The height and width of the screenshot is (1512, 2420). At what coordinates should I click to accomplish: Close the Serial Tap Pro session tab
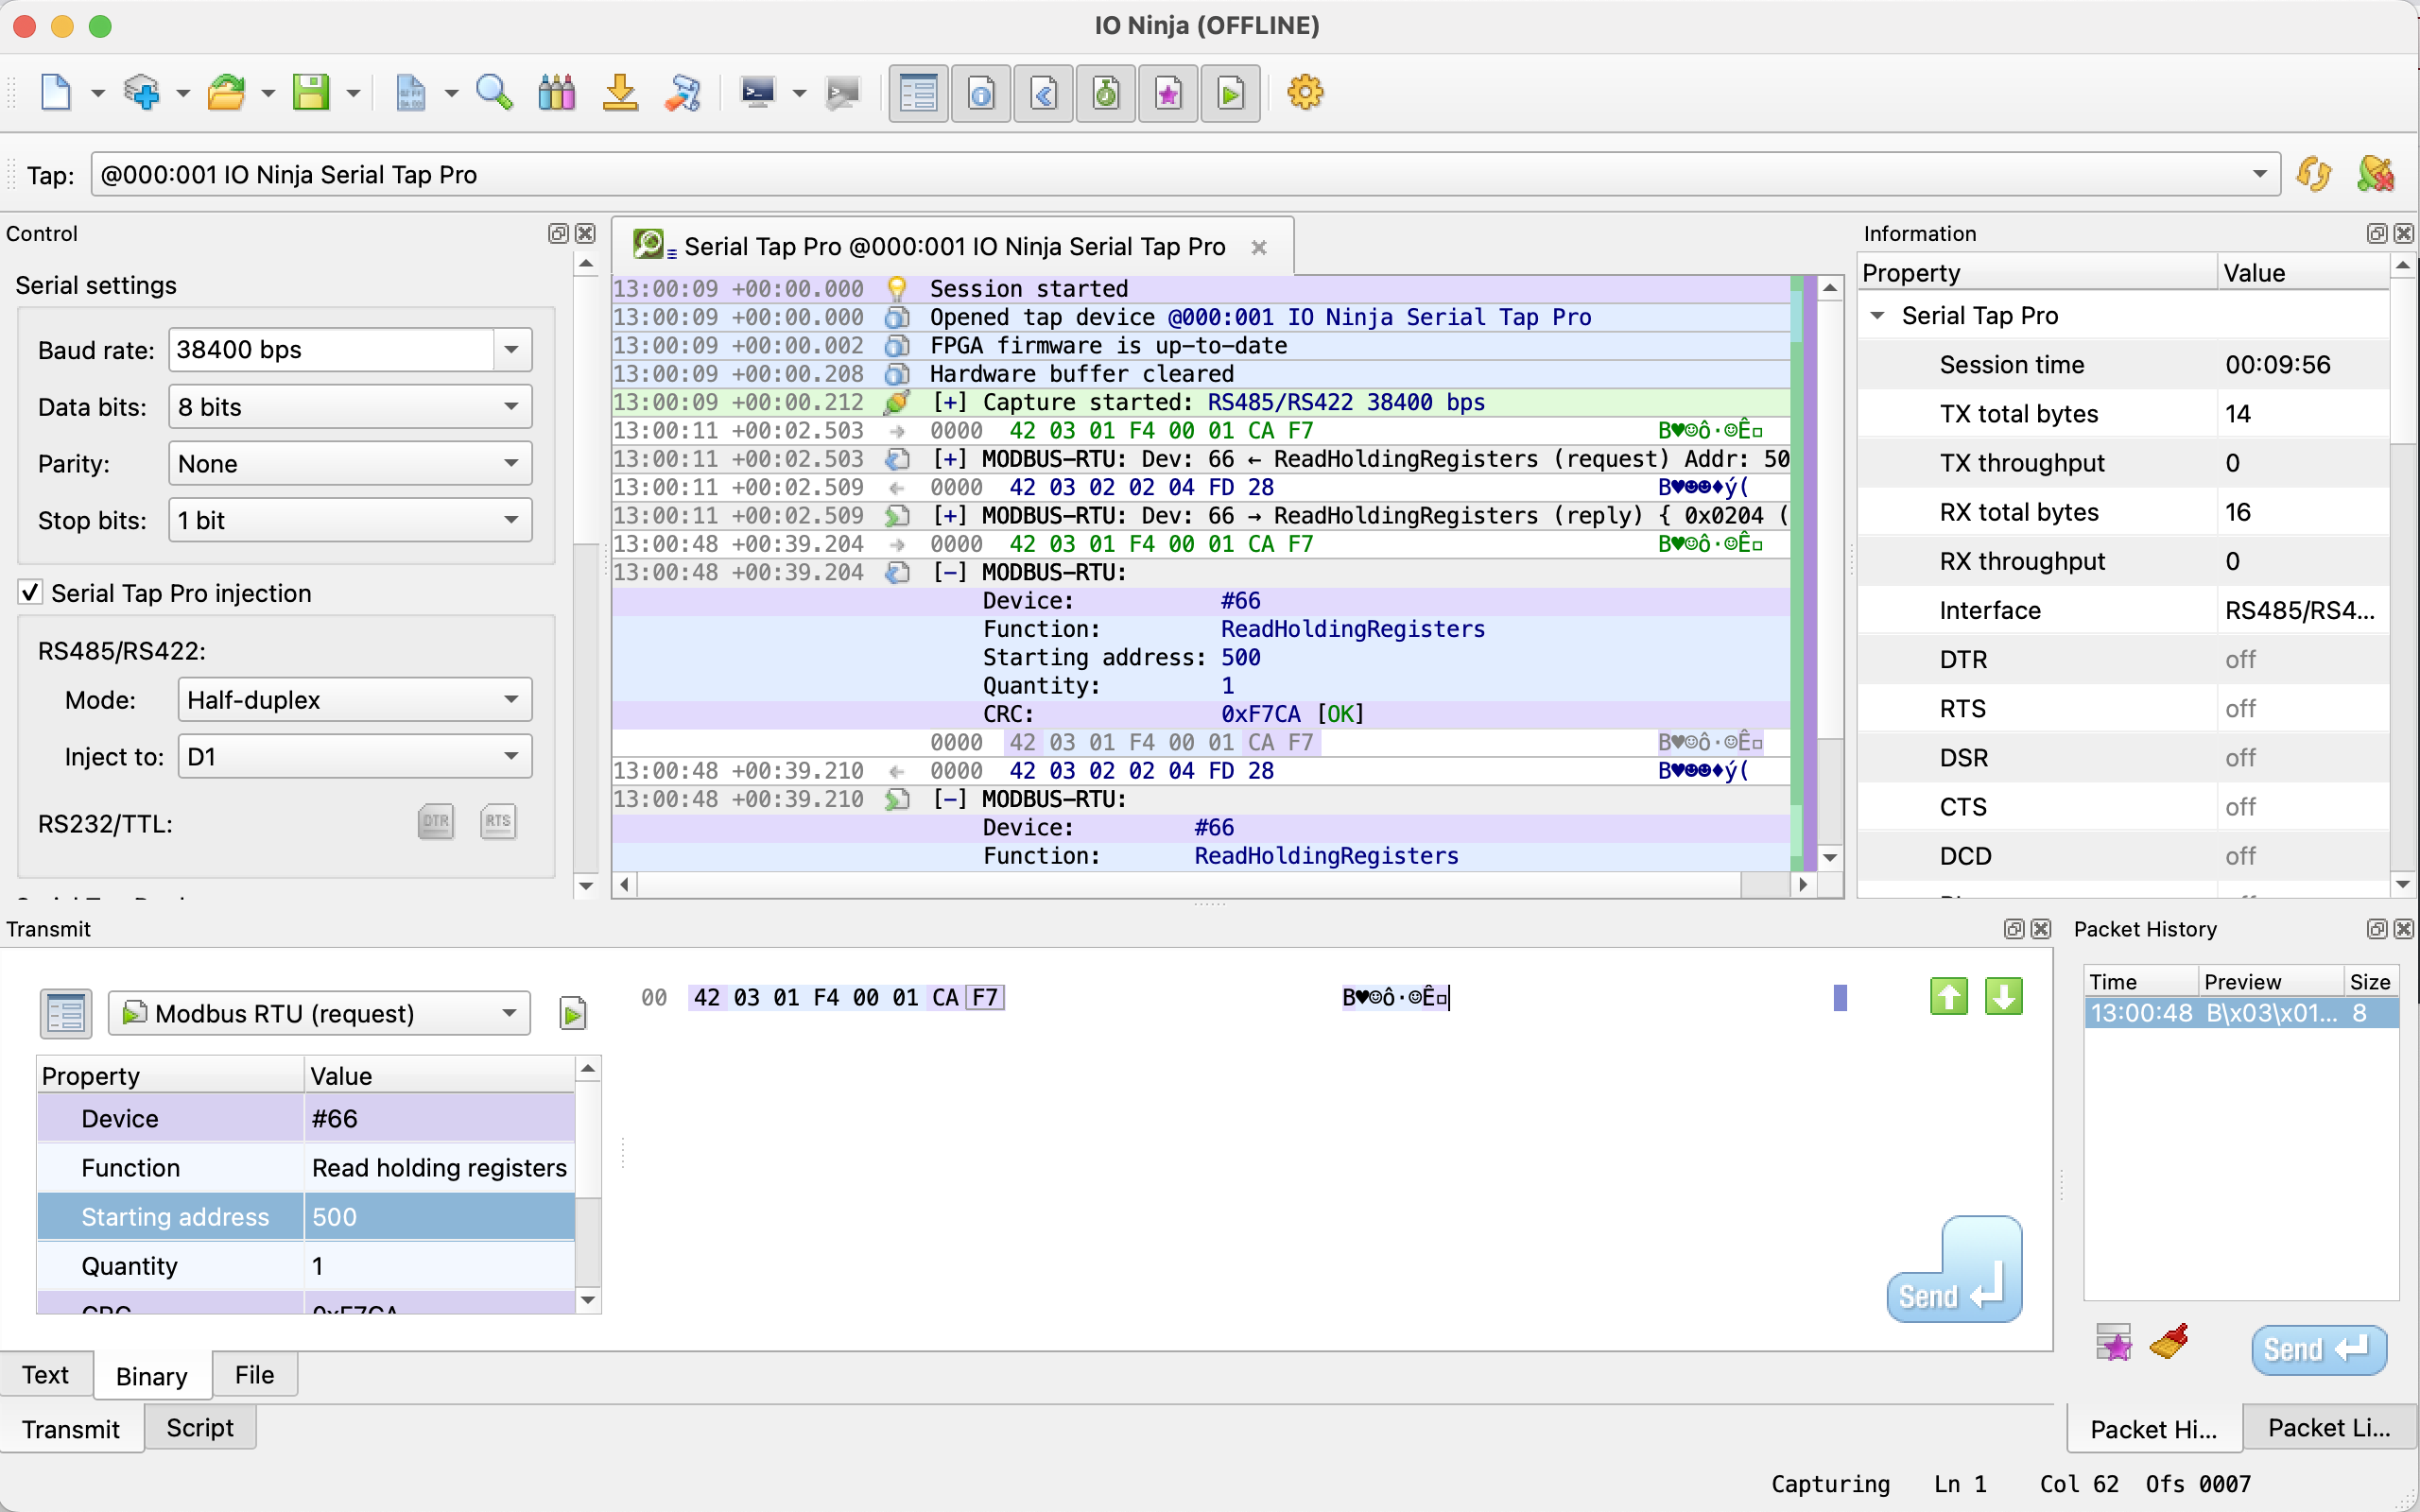1260,247
